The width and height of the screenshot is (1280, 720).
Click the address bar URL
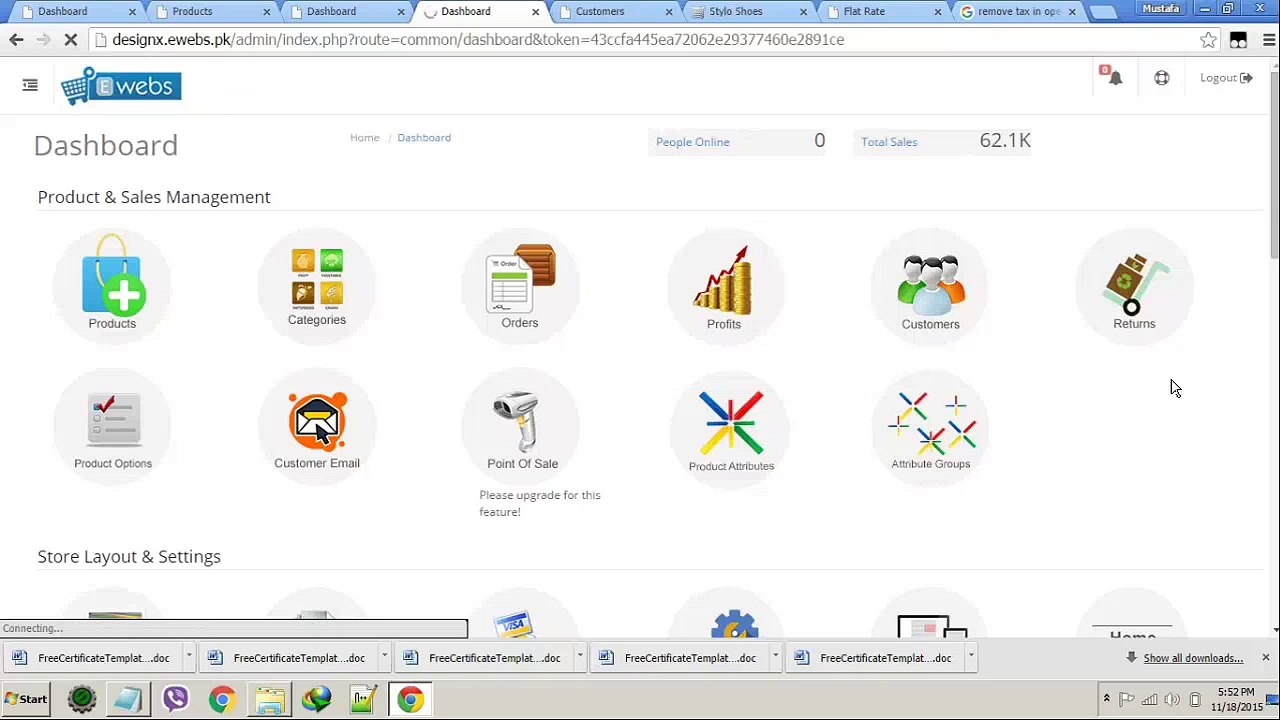478,40
